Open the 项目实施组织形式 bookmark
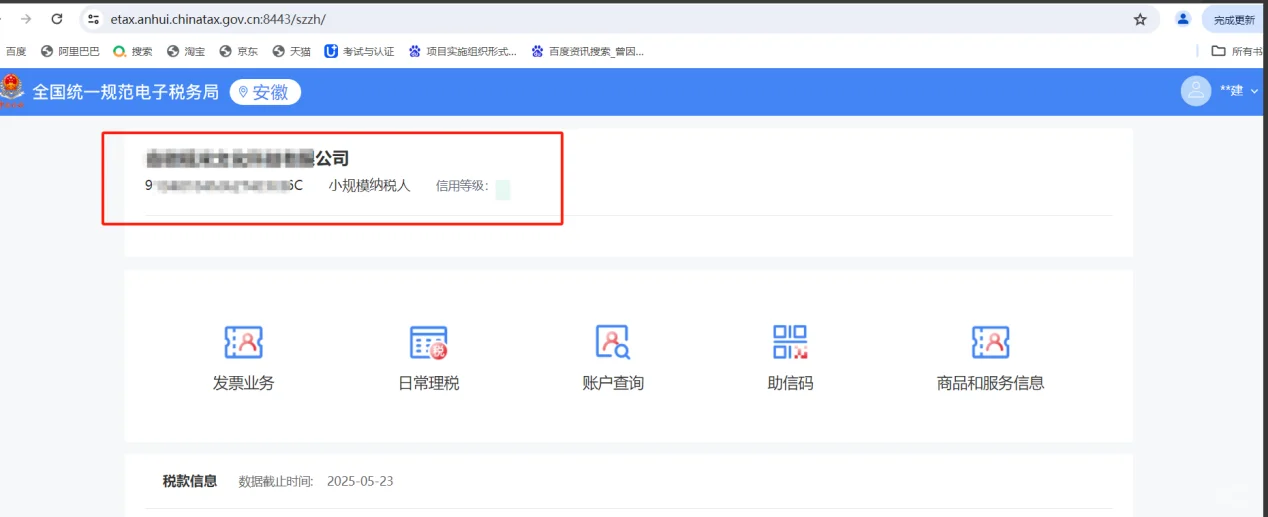 [x=463, y=51]
